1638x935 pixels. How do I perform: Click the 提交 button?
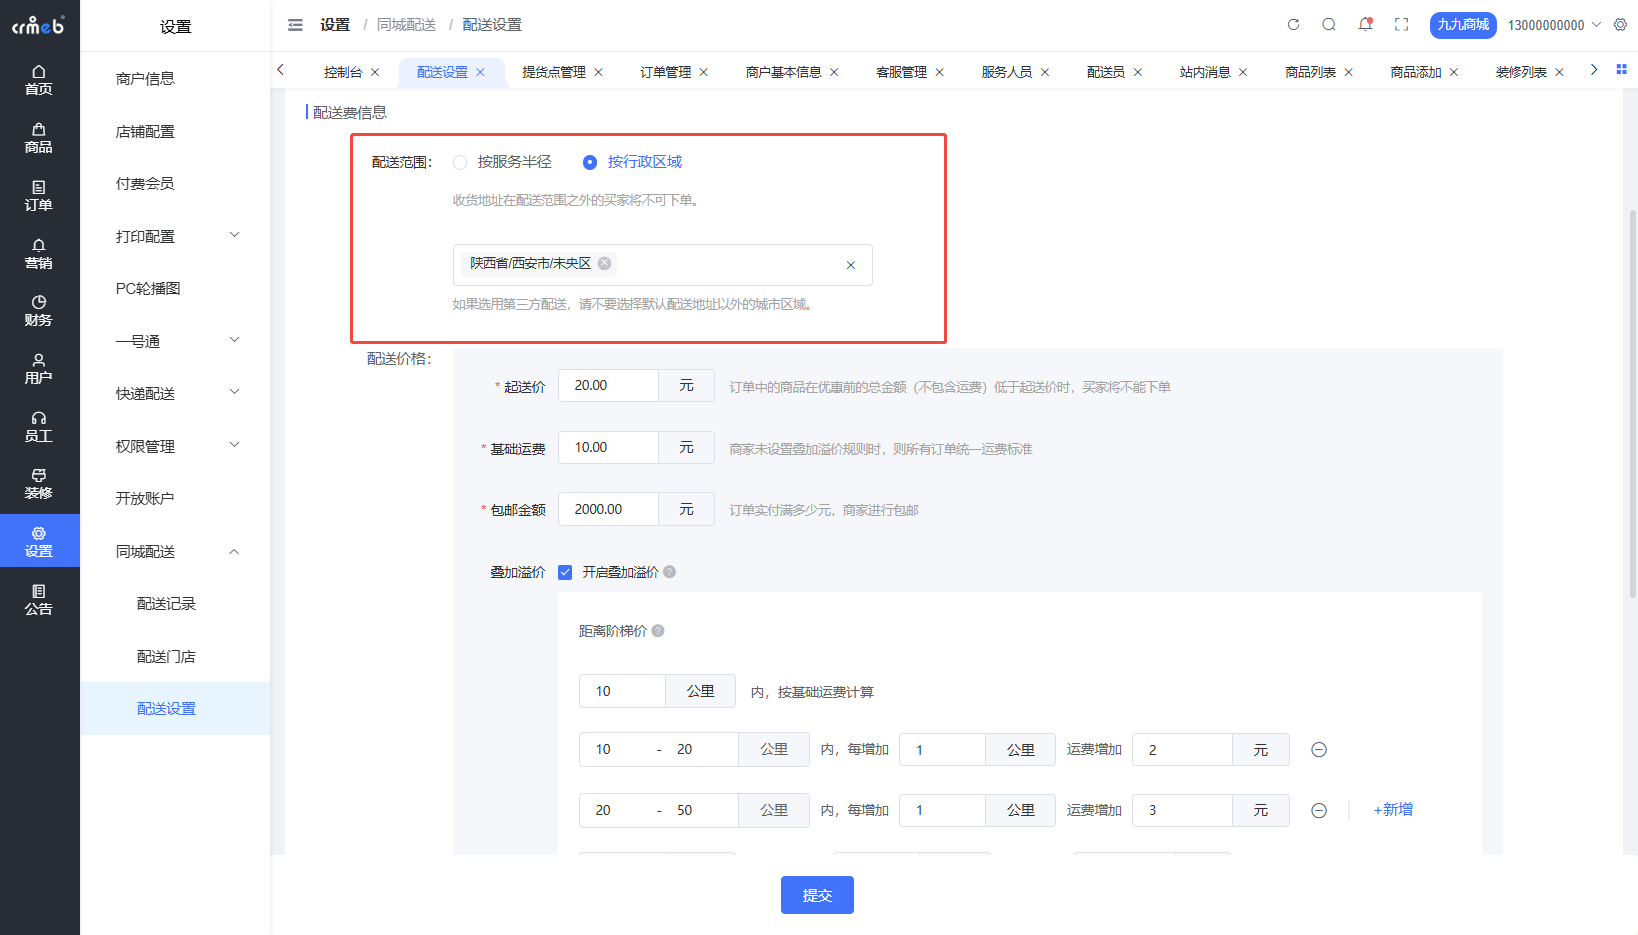(817, 895)
